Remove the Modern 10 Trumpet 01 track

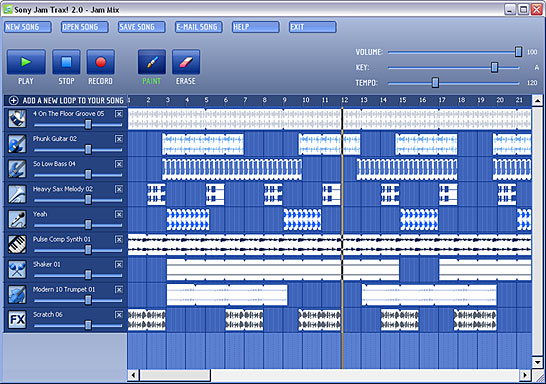(119, 289)
